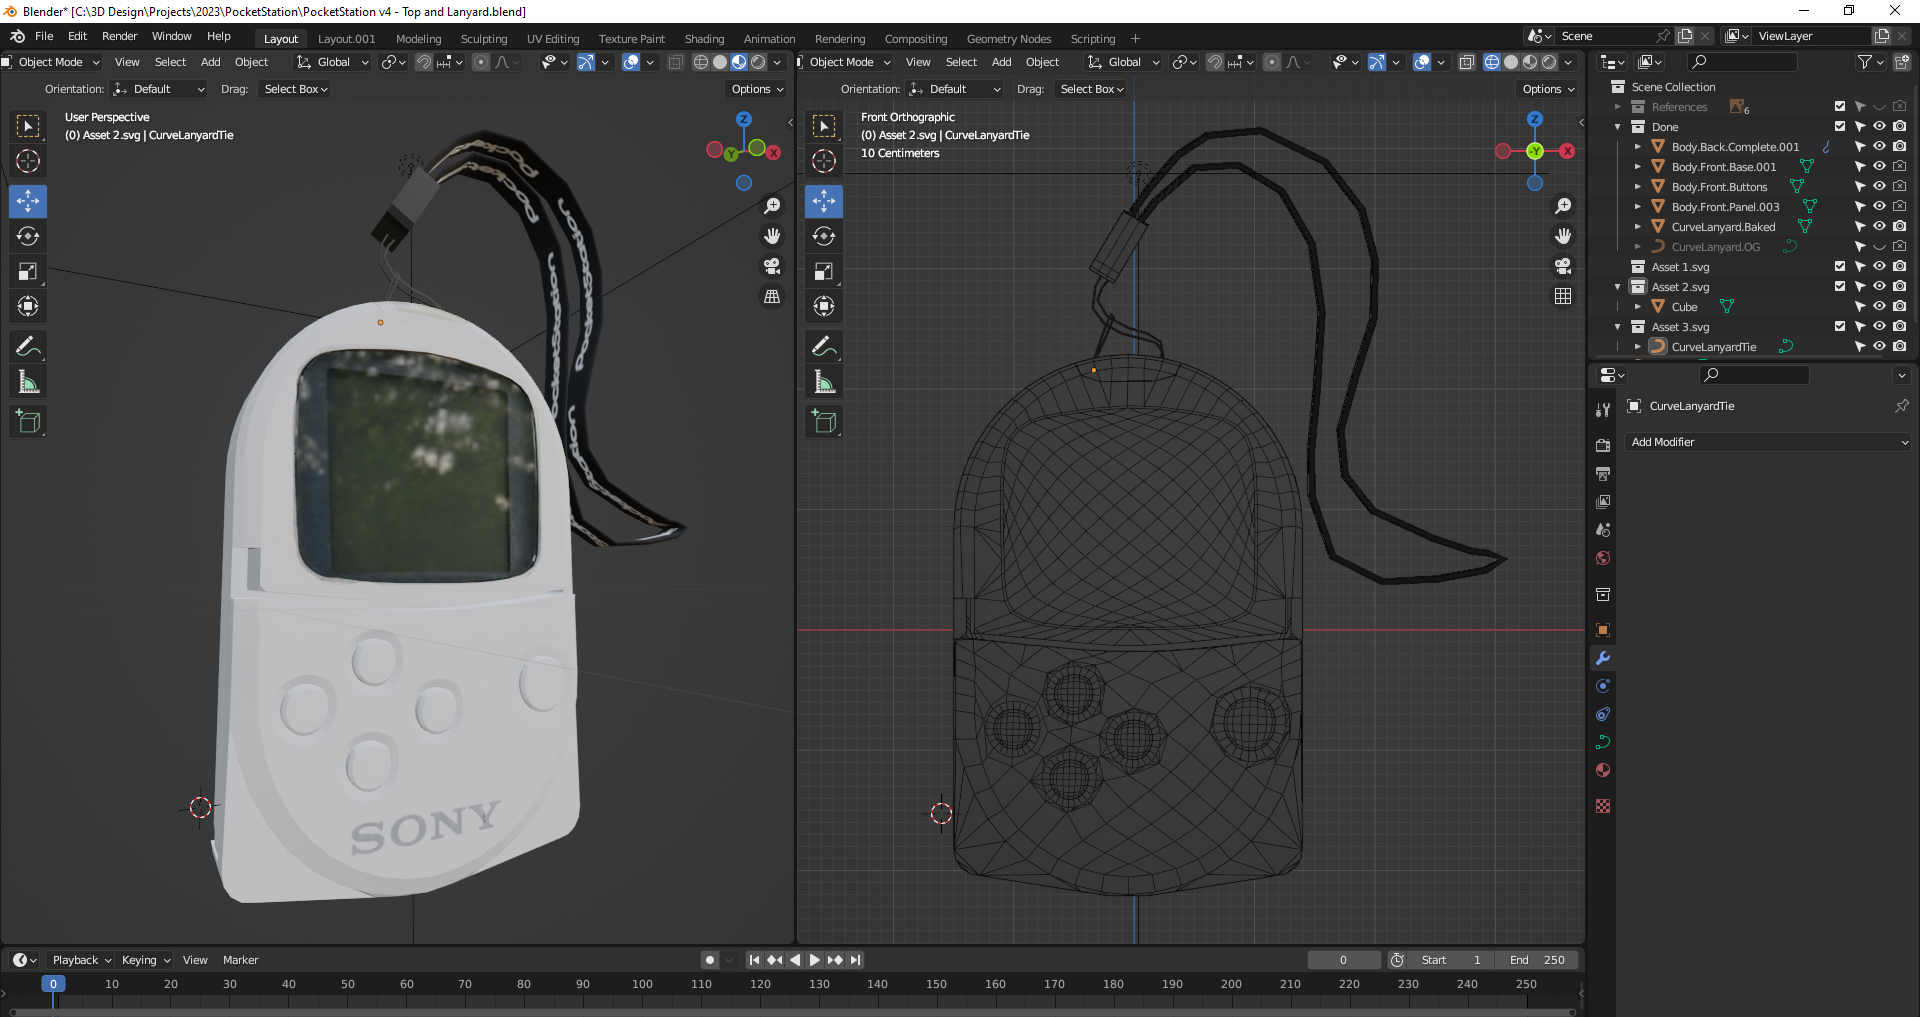This screenshot has width=1920, height=1017.
Task: Expand the Body.Back.Complete.001 tree item
Action: (1637, 146)
